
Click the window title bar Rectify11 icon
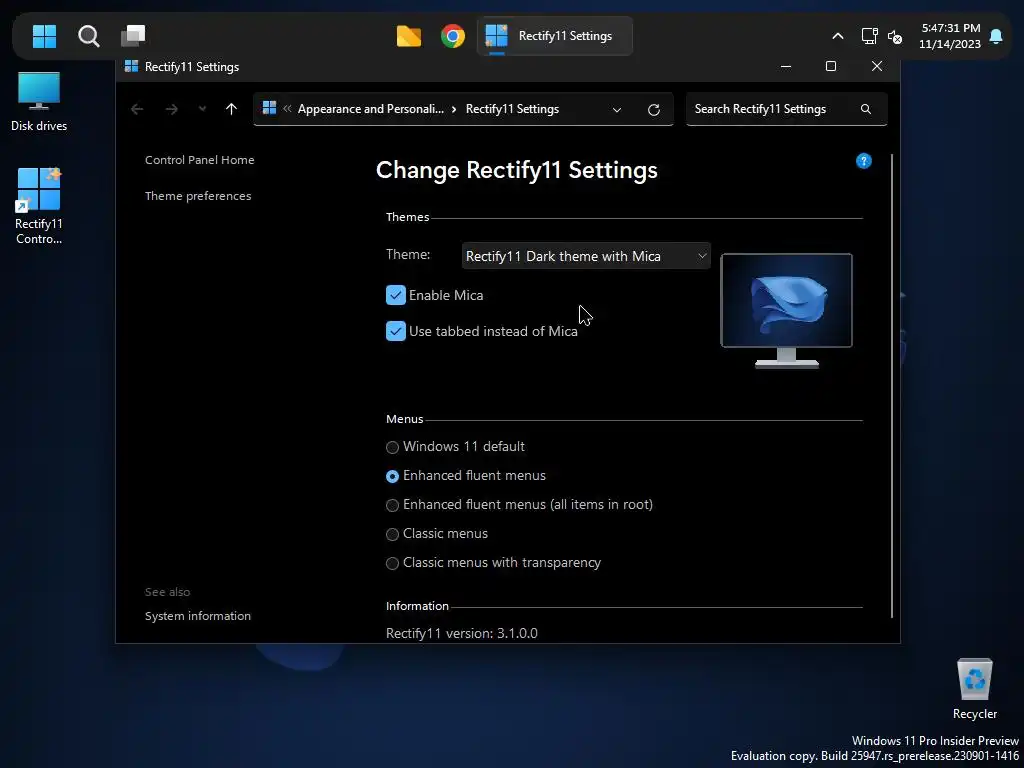[x=131, y=66]
